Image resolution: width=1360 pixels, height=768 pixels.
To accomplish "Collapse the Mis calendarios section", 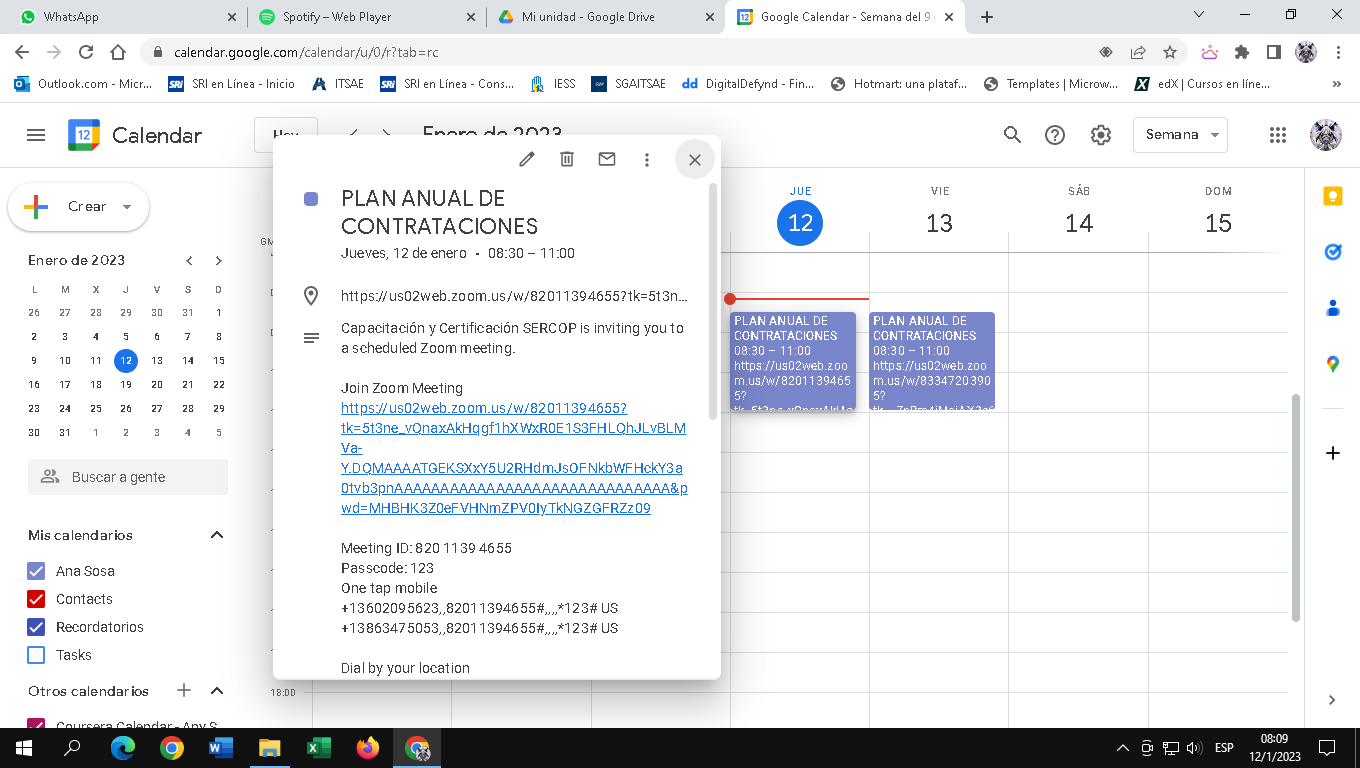I will point(217,535).
